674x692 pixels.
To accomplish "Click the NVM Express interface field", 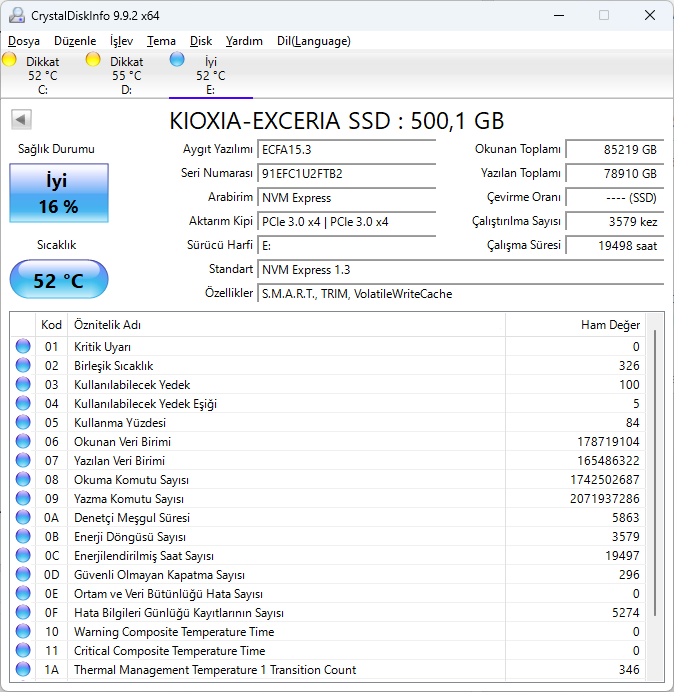I will click(x=346, y=198).
